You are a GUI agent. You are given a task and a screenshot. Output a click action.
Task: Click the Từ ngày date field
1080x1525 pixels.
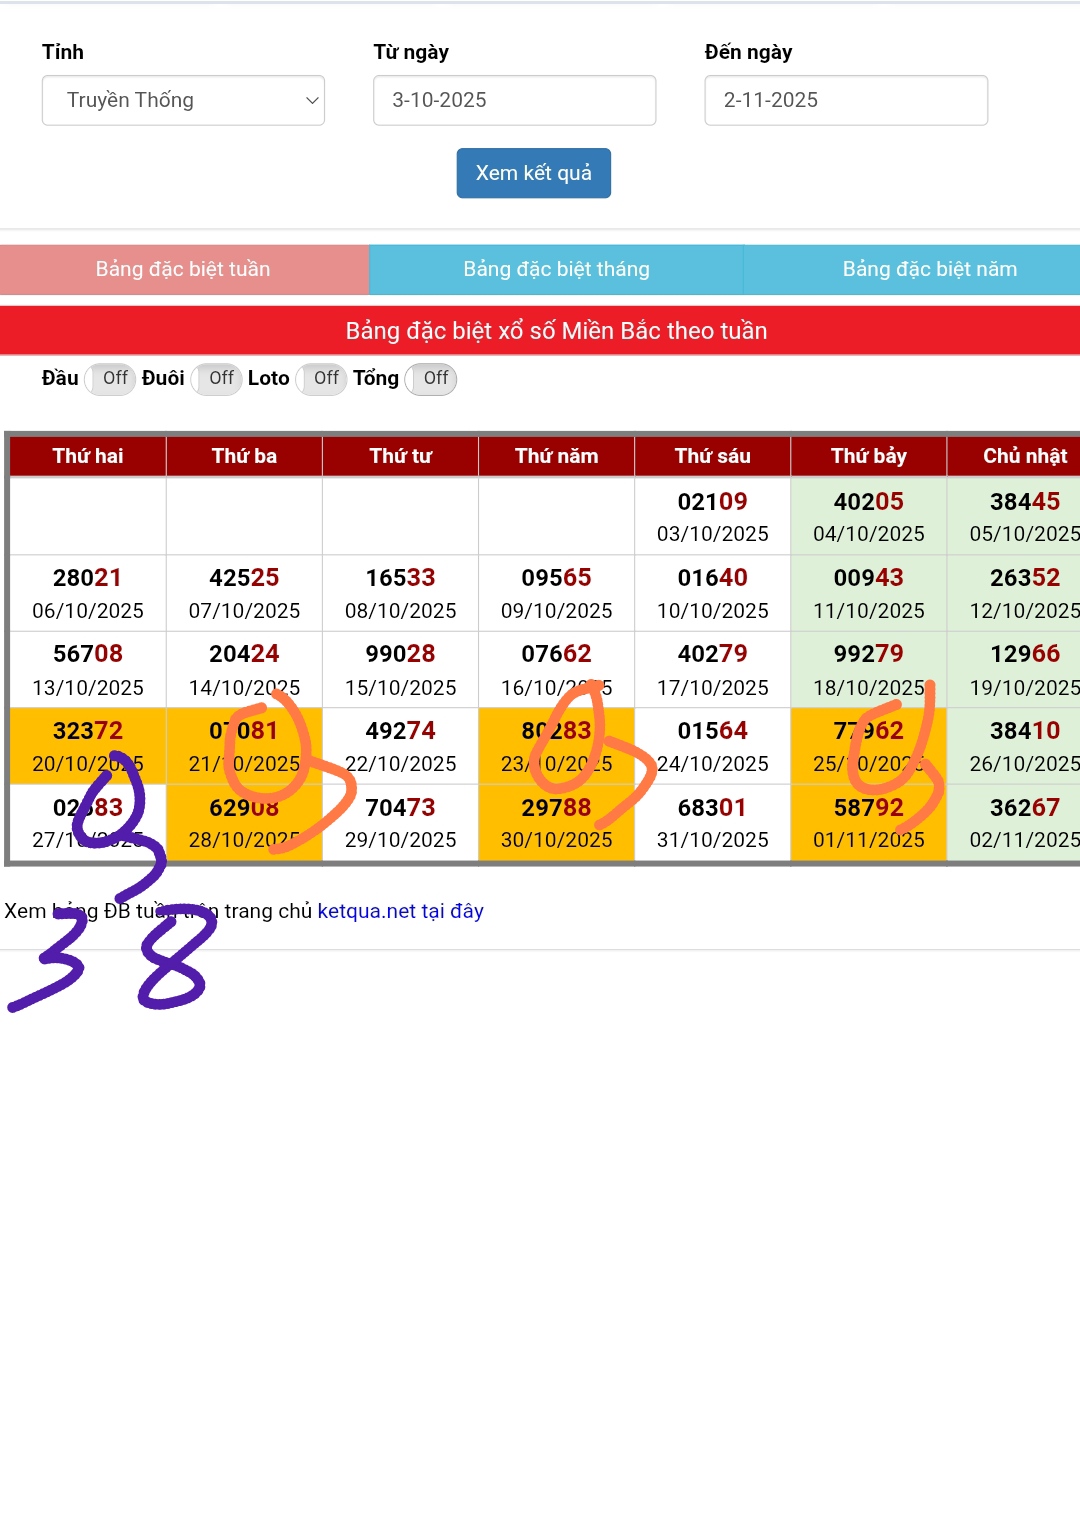(514, 100)
